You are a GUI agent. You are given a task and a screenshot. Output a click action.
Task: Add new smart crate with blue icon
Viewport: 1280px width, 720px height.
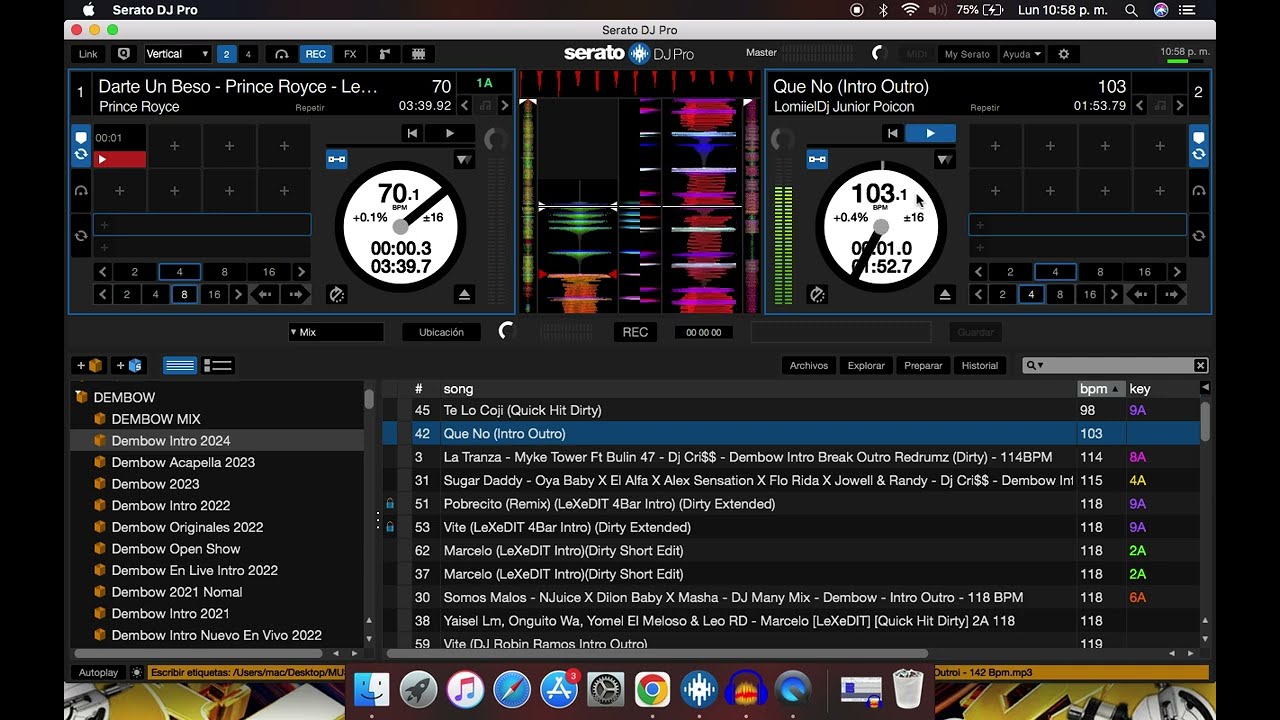(x=129, y=366)
